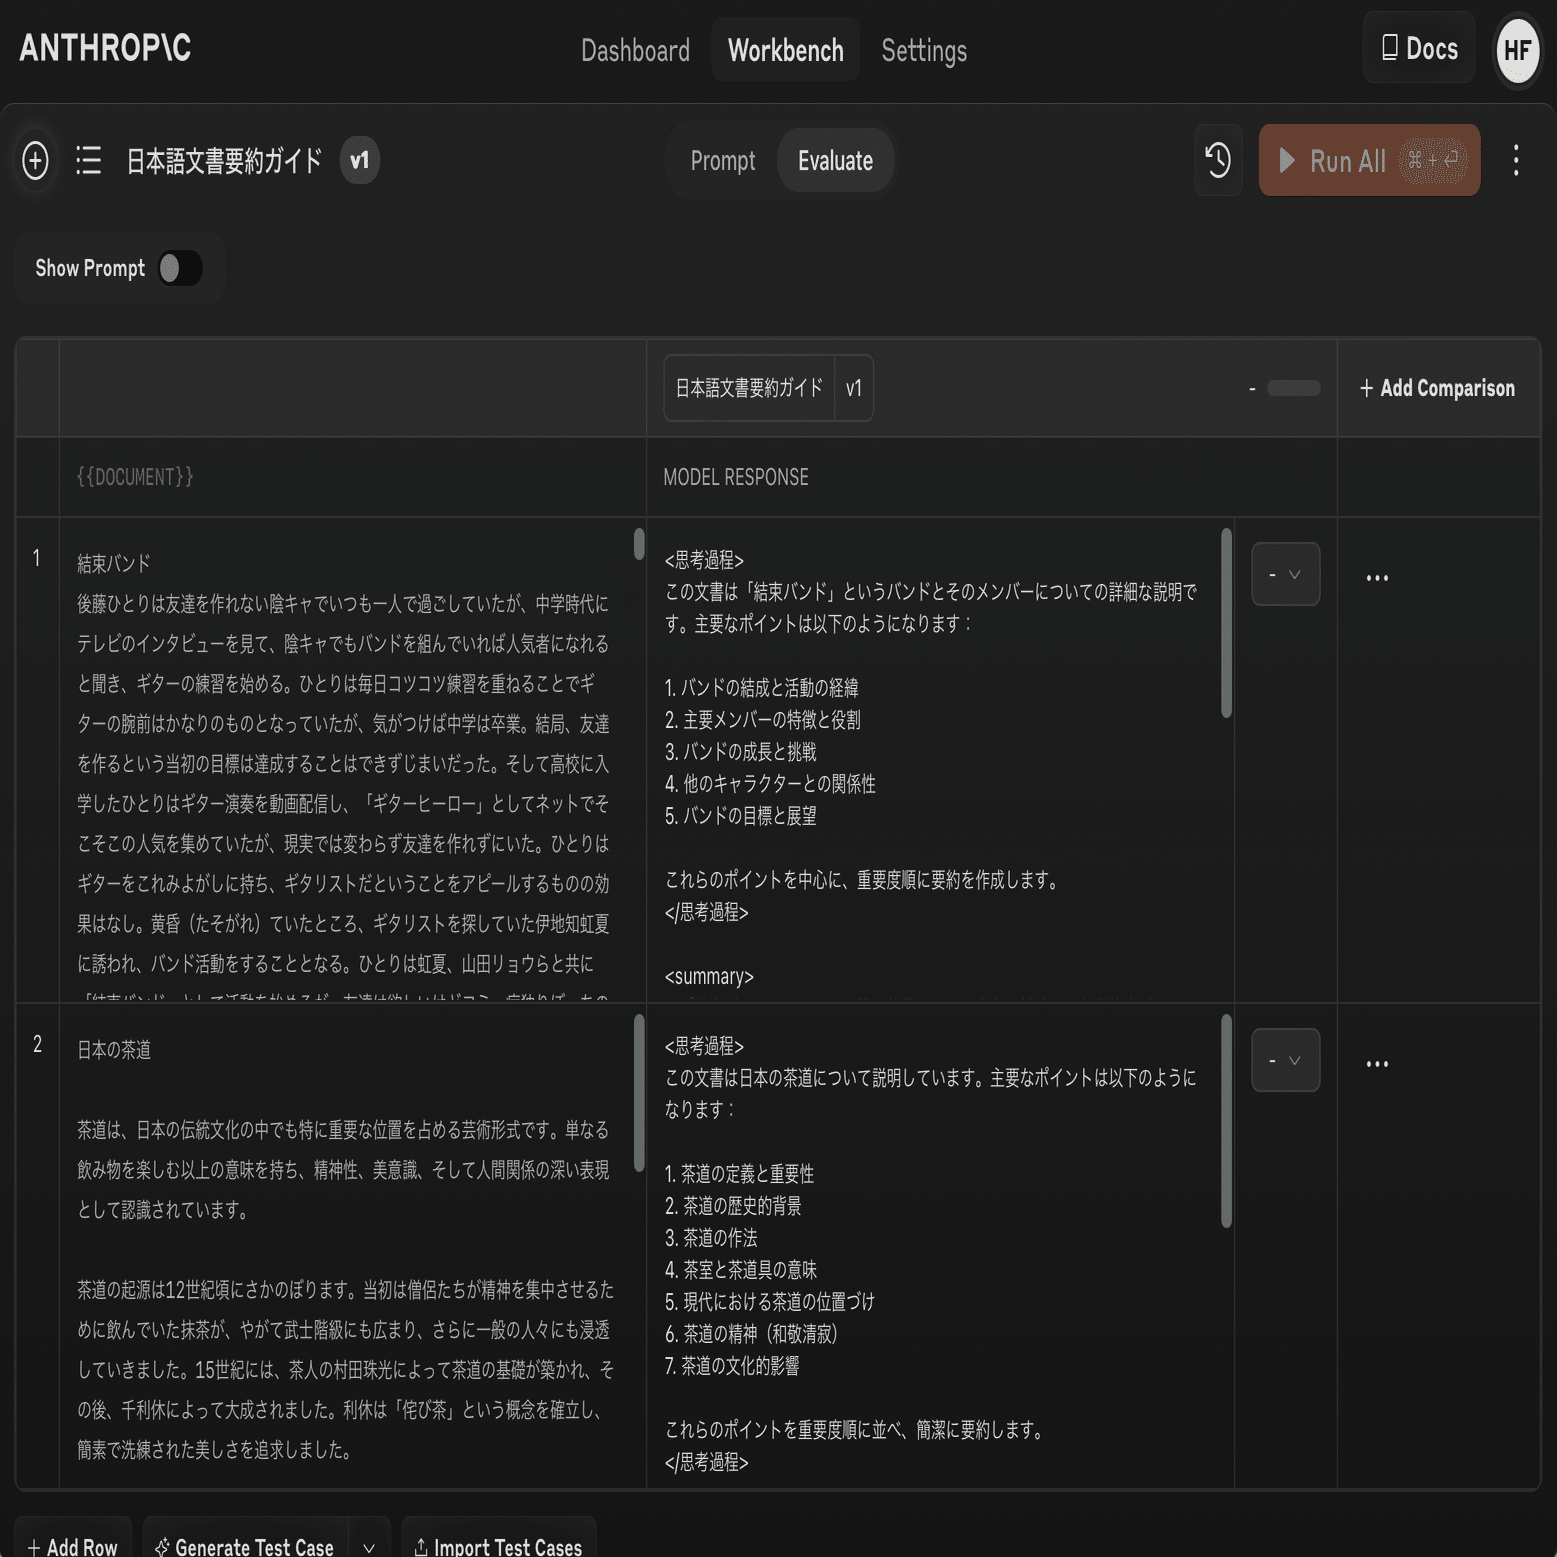Open the version history clock icon
The width and height of the screenshot is (1557, 1557).
click(x=1218, y=160)
